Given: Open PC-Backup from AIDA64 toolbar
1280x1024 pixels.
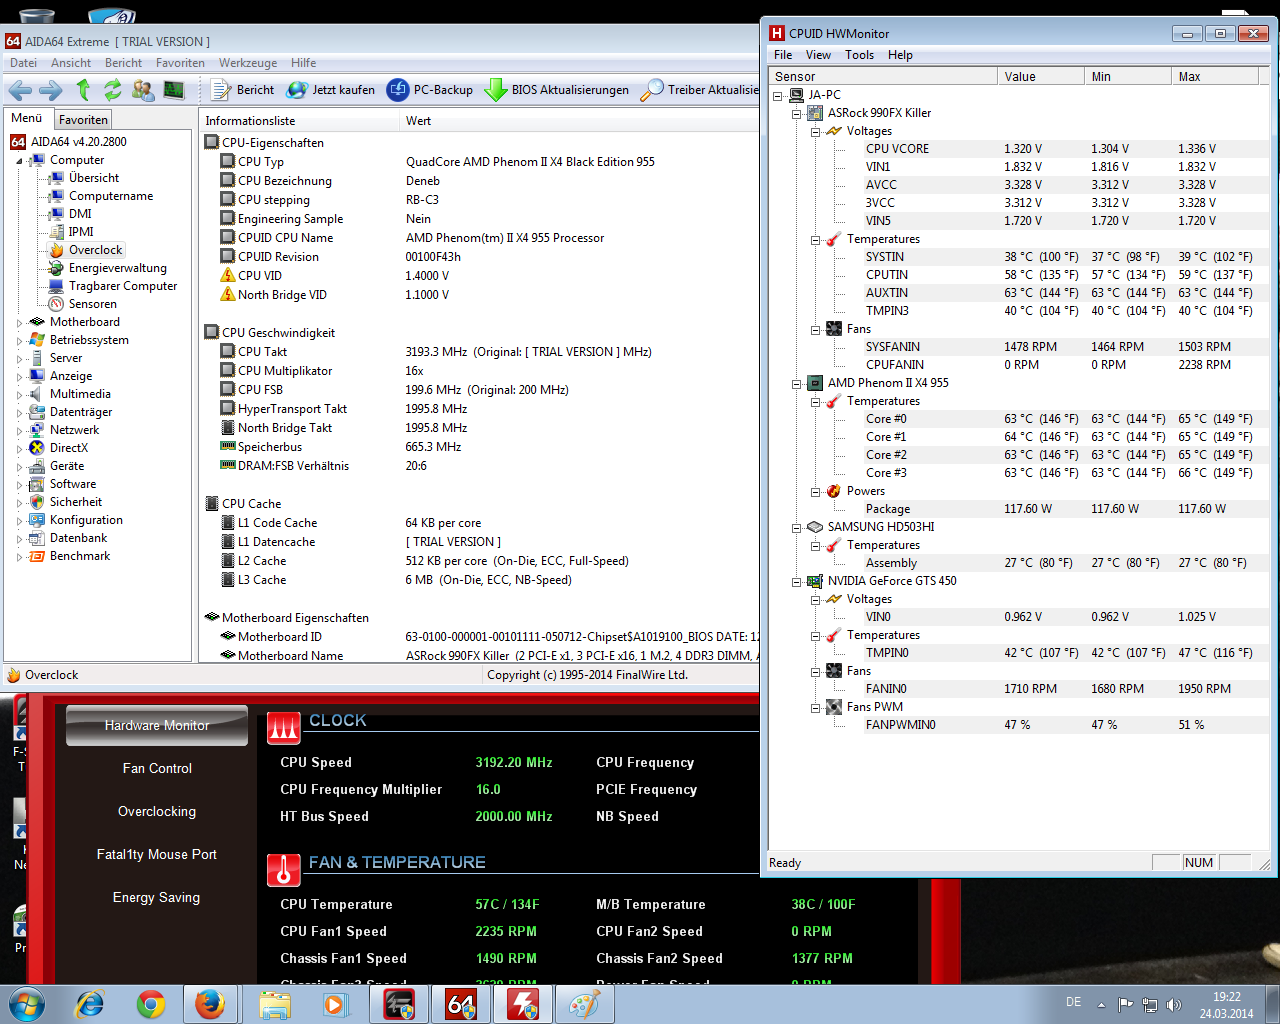Looking at the screenshot, I should [x=430, y=90].
